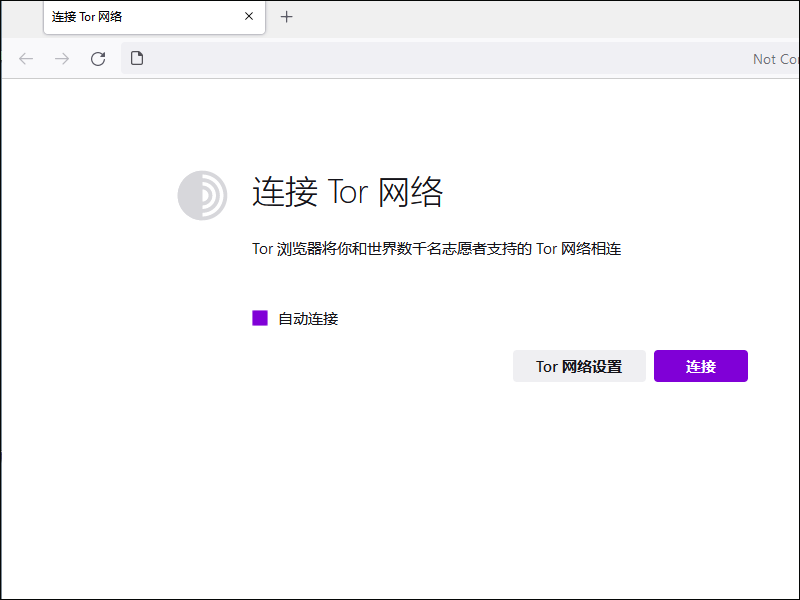Toggle the purple 自动连接 checkbox
The image size is (800, 600).
[x=260, y=318]
